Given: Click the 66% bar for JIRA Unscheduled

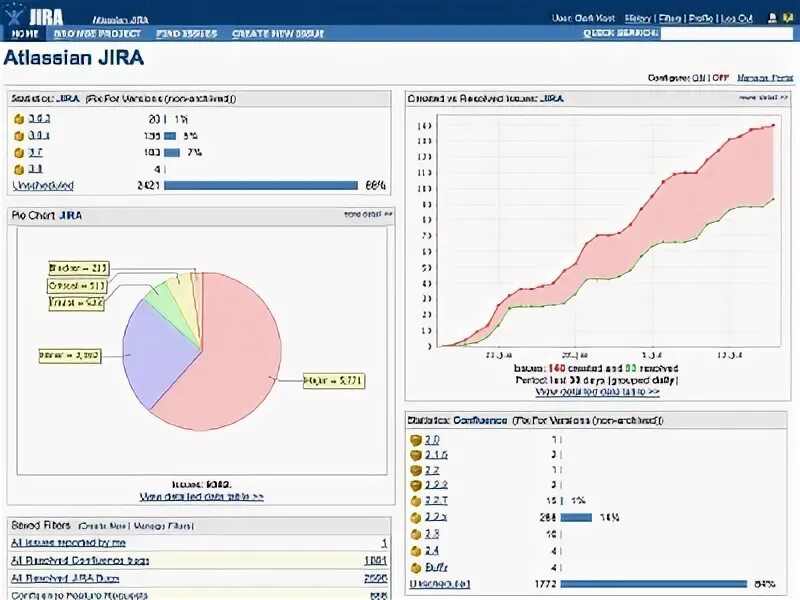Looking at the screenshot, I should coord(261,185).
